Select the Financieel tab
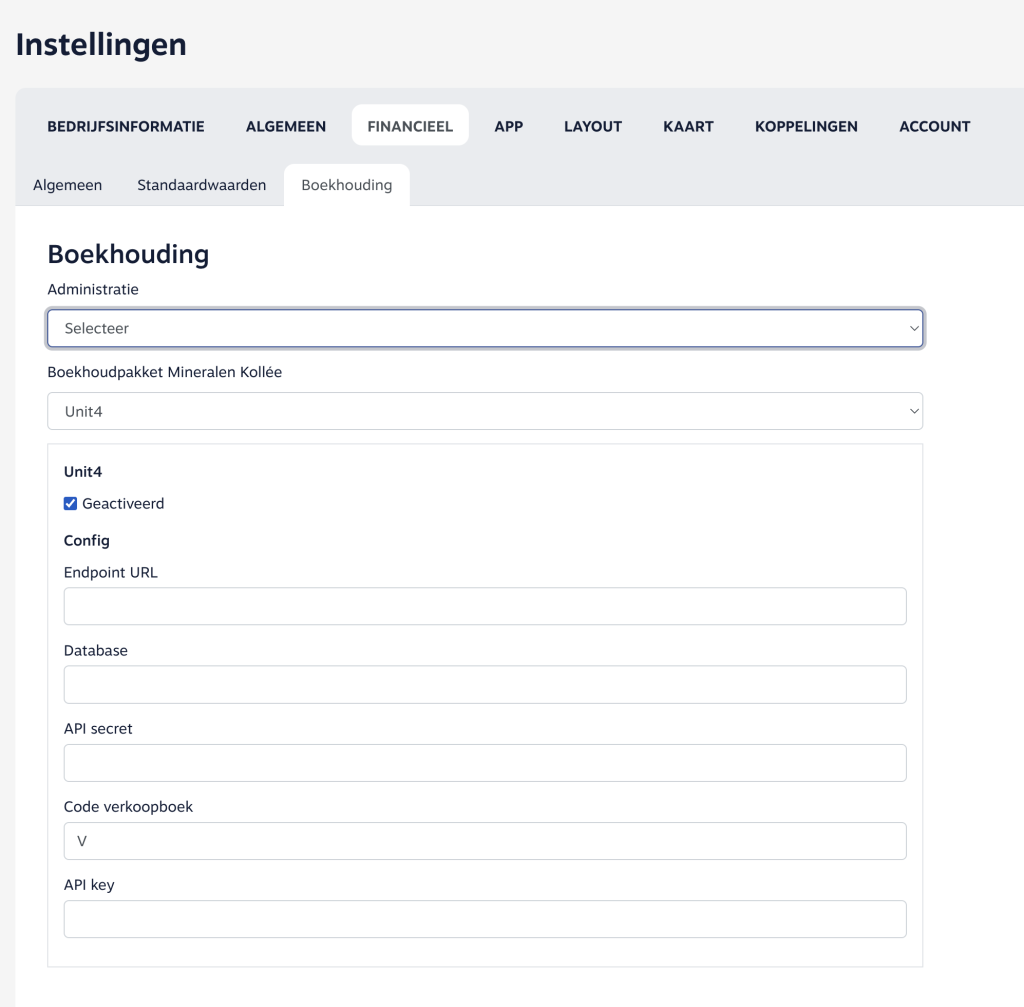Screen dimensions: 1024x1007 click(x=410, y=126)
